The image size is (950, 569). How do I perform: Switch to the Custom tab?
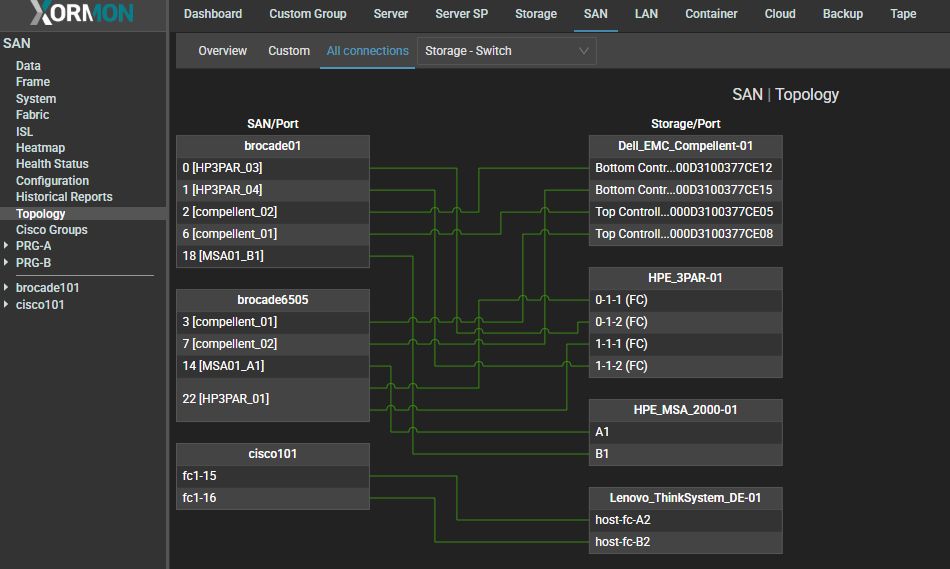click(x=289, y=51)
